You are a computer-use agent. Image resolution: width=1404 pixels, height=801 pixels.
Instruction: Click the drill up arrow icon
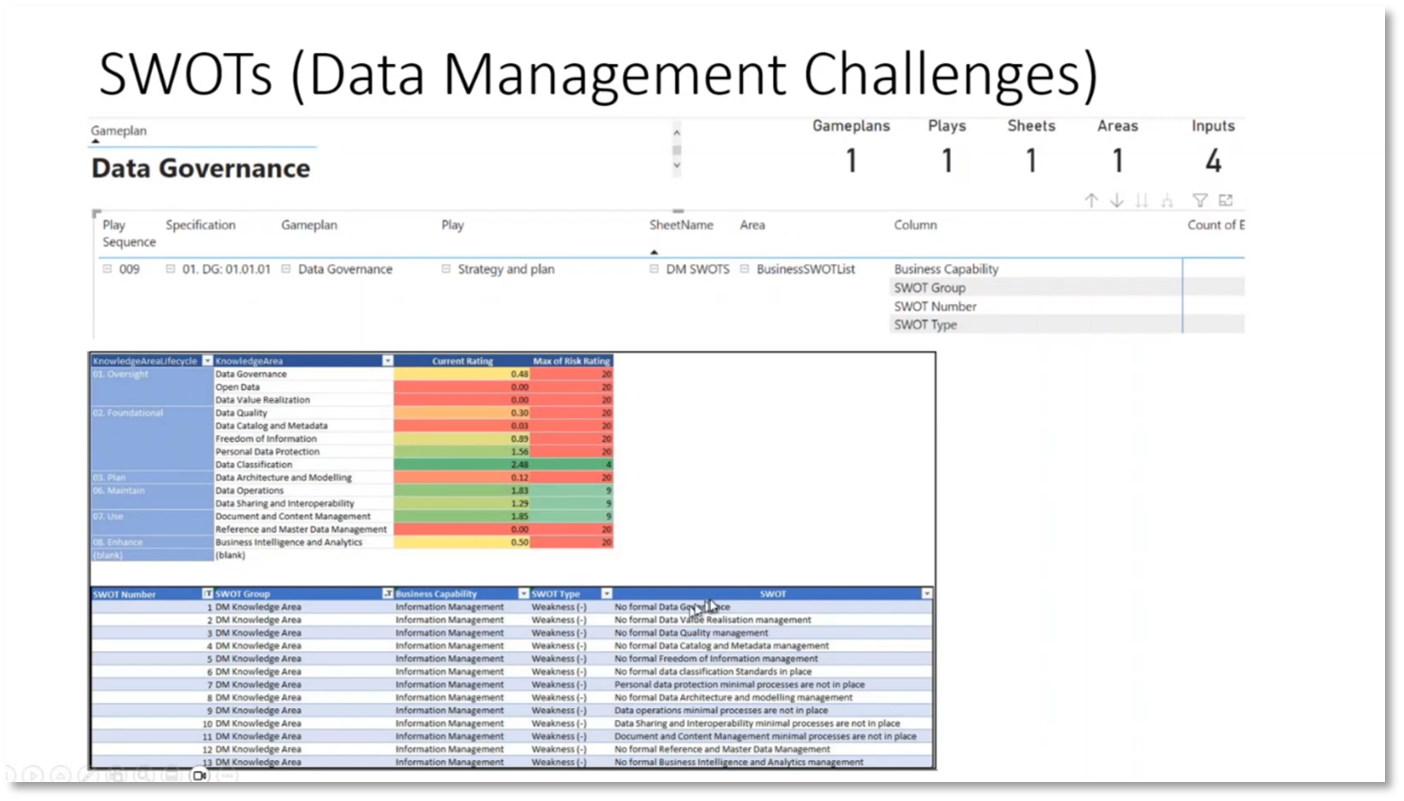click(1092, 200)
